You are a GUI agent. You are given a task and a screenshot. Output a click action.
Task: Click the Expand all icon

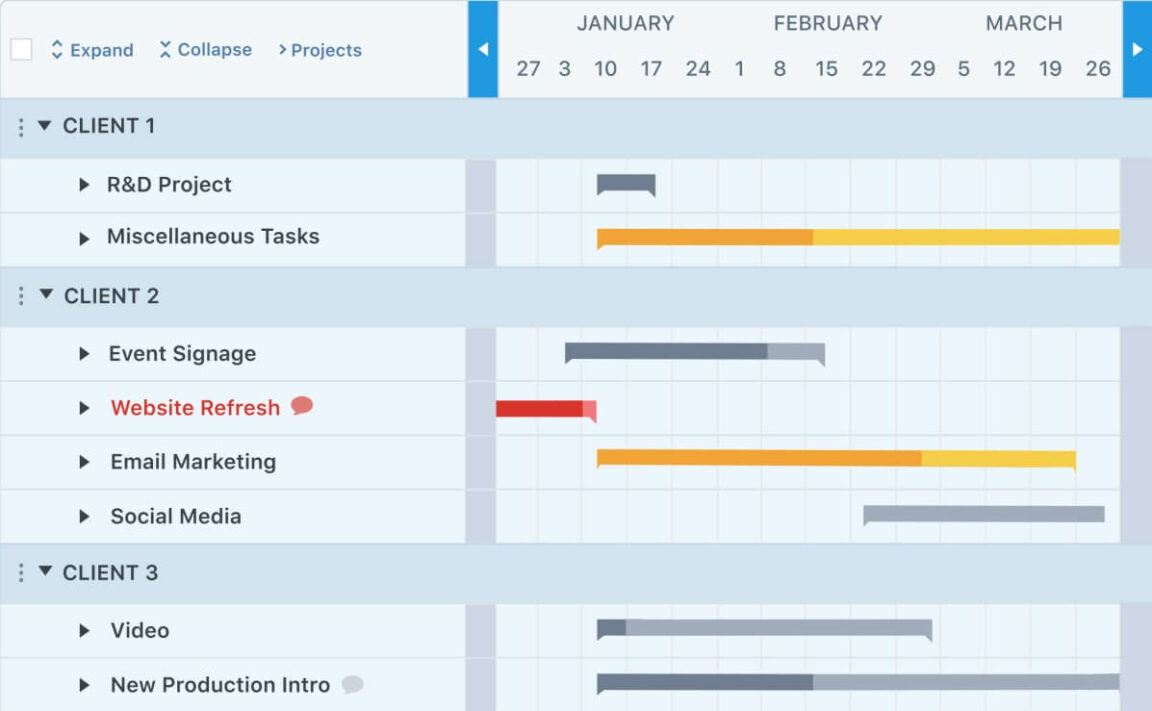(x=58, y=49)
